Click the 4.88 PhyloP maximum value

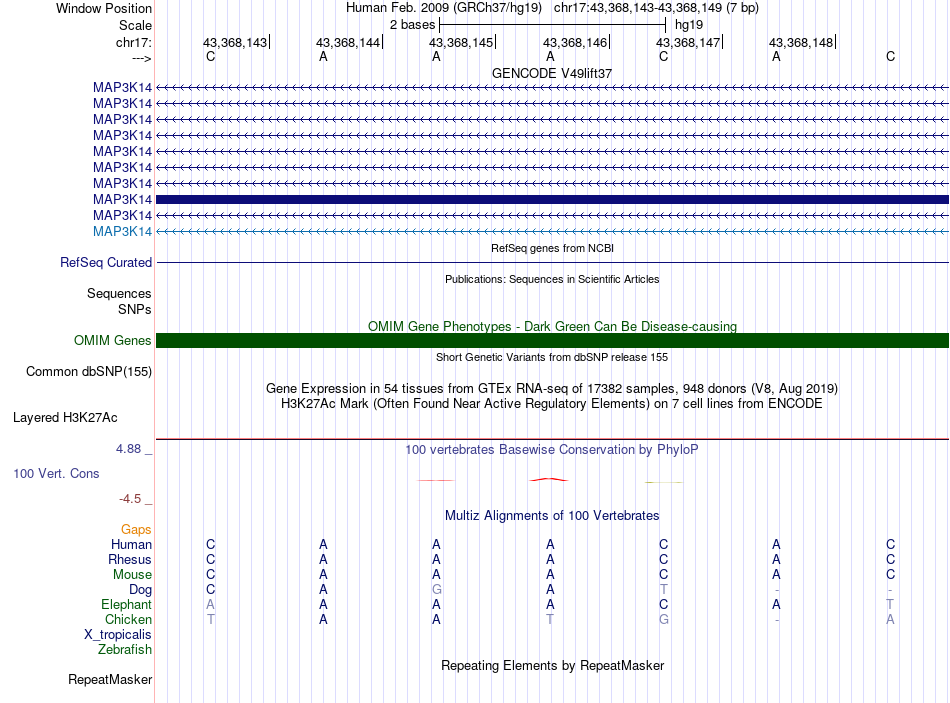click(128, 449)
